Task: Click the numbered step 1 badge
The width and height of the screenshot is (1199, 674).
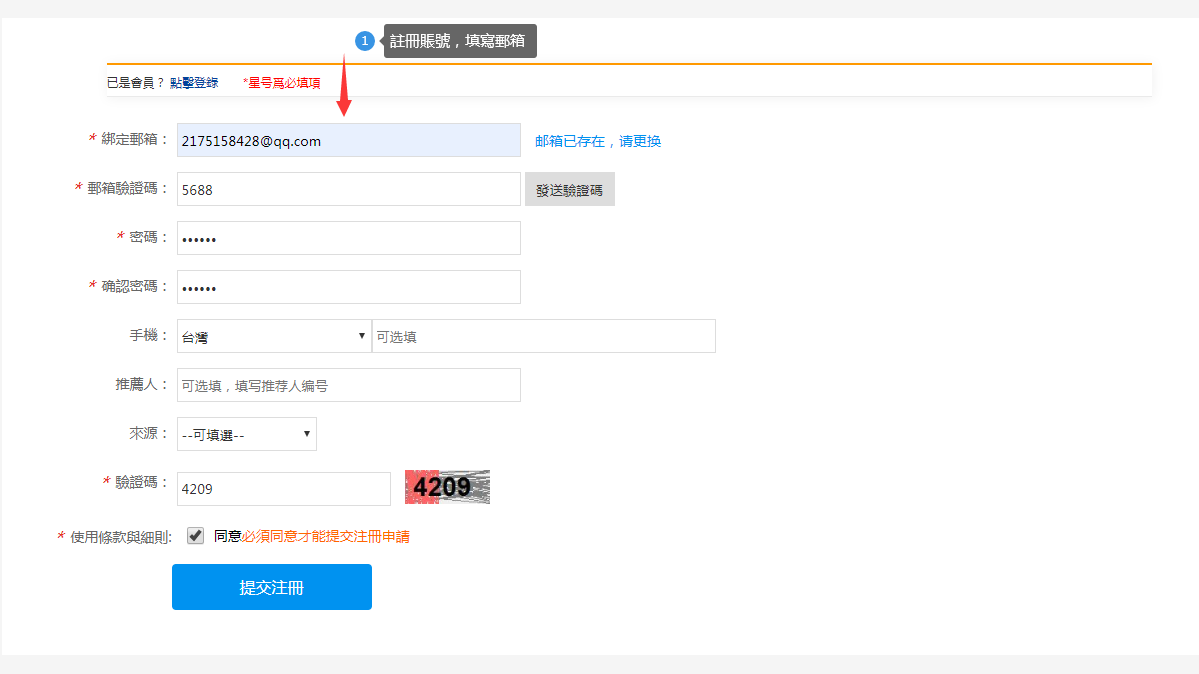Action: pos(365,40)
